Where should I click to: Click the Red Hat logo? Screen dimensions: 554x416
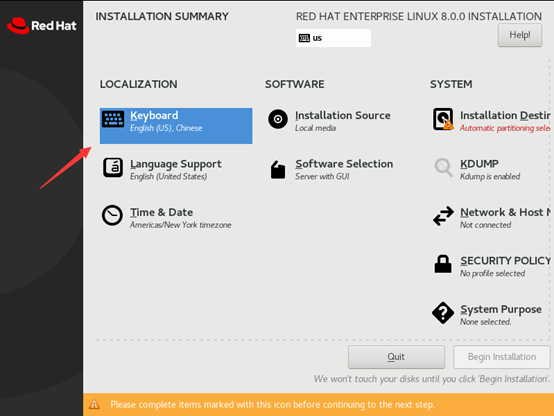[42, 25]
